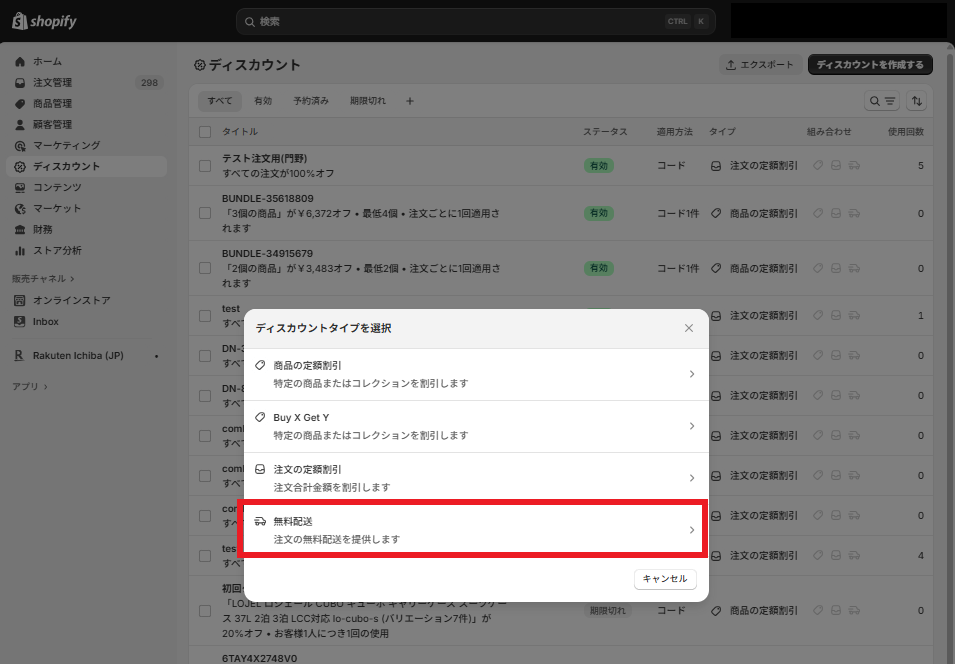The image size is (955, 664).
Task: Focus the 検索 search field
Action: pos(476,21)
